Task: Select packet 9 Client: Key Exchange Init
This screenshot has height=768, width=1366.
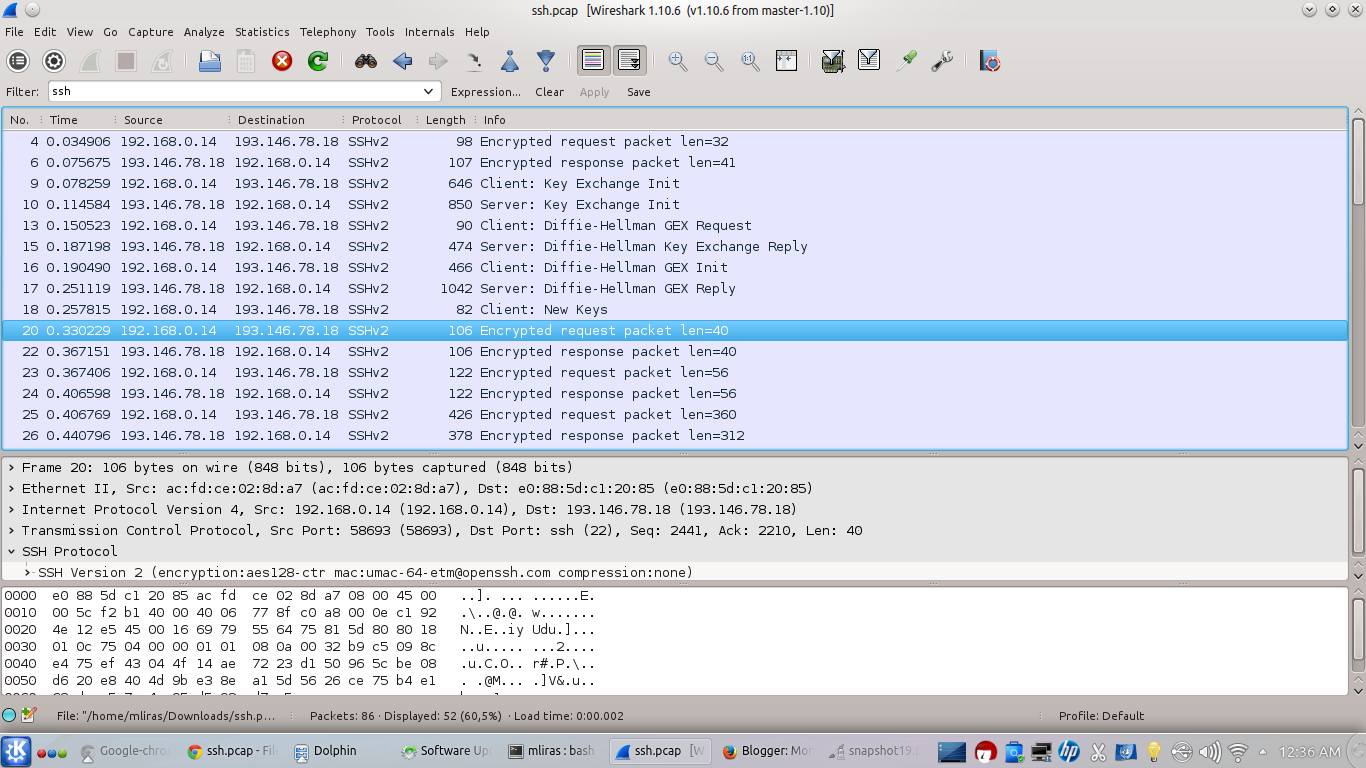Action: point(675,184)
